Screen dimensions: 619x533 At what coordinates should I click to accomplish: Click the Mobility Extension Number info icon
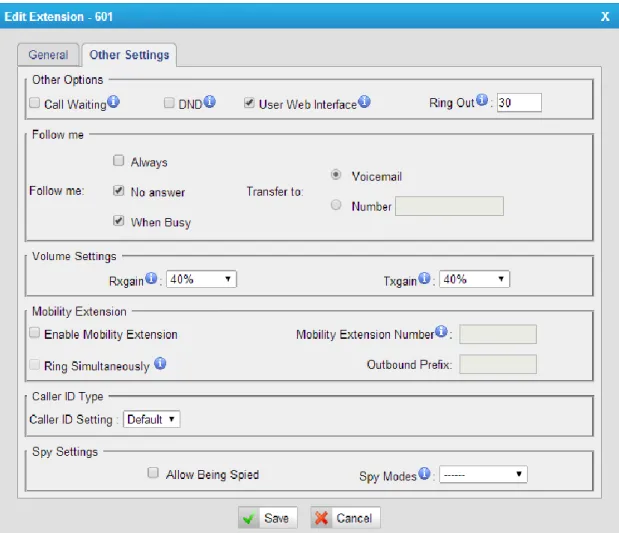[441, 332]
